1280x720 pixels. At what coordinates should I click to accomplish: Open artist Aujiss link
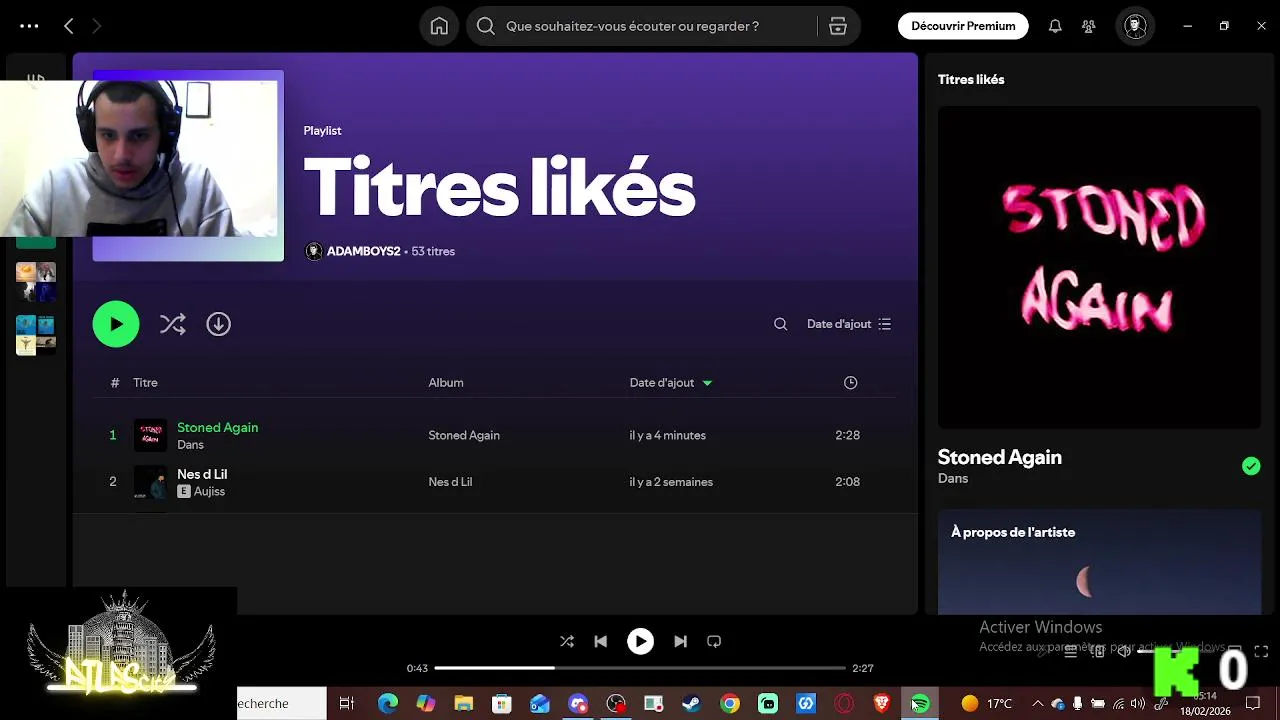click(x=209, y=492)
